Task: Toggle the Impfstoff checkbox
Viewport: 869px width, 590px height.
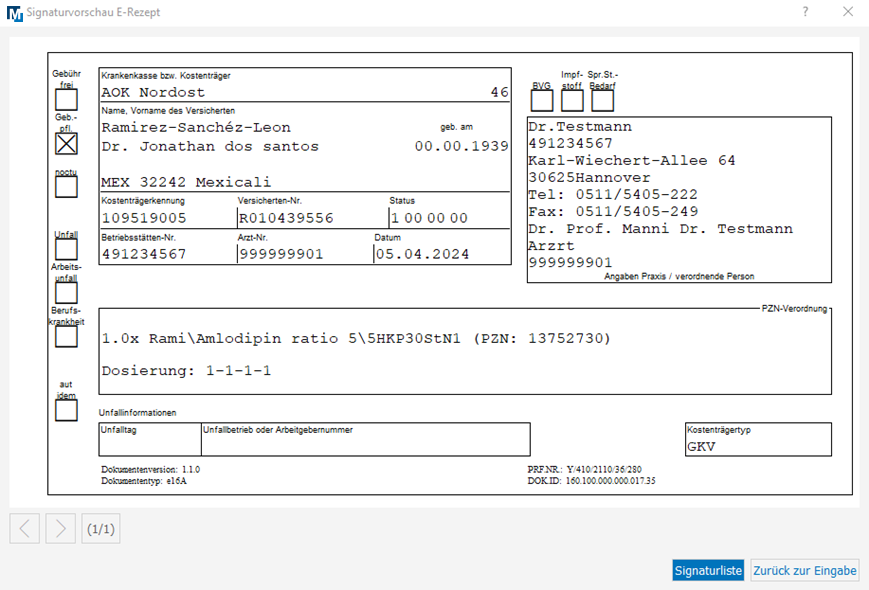Action: (572, 100)
